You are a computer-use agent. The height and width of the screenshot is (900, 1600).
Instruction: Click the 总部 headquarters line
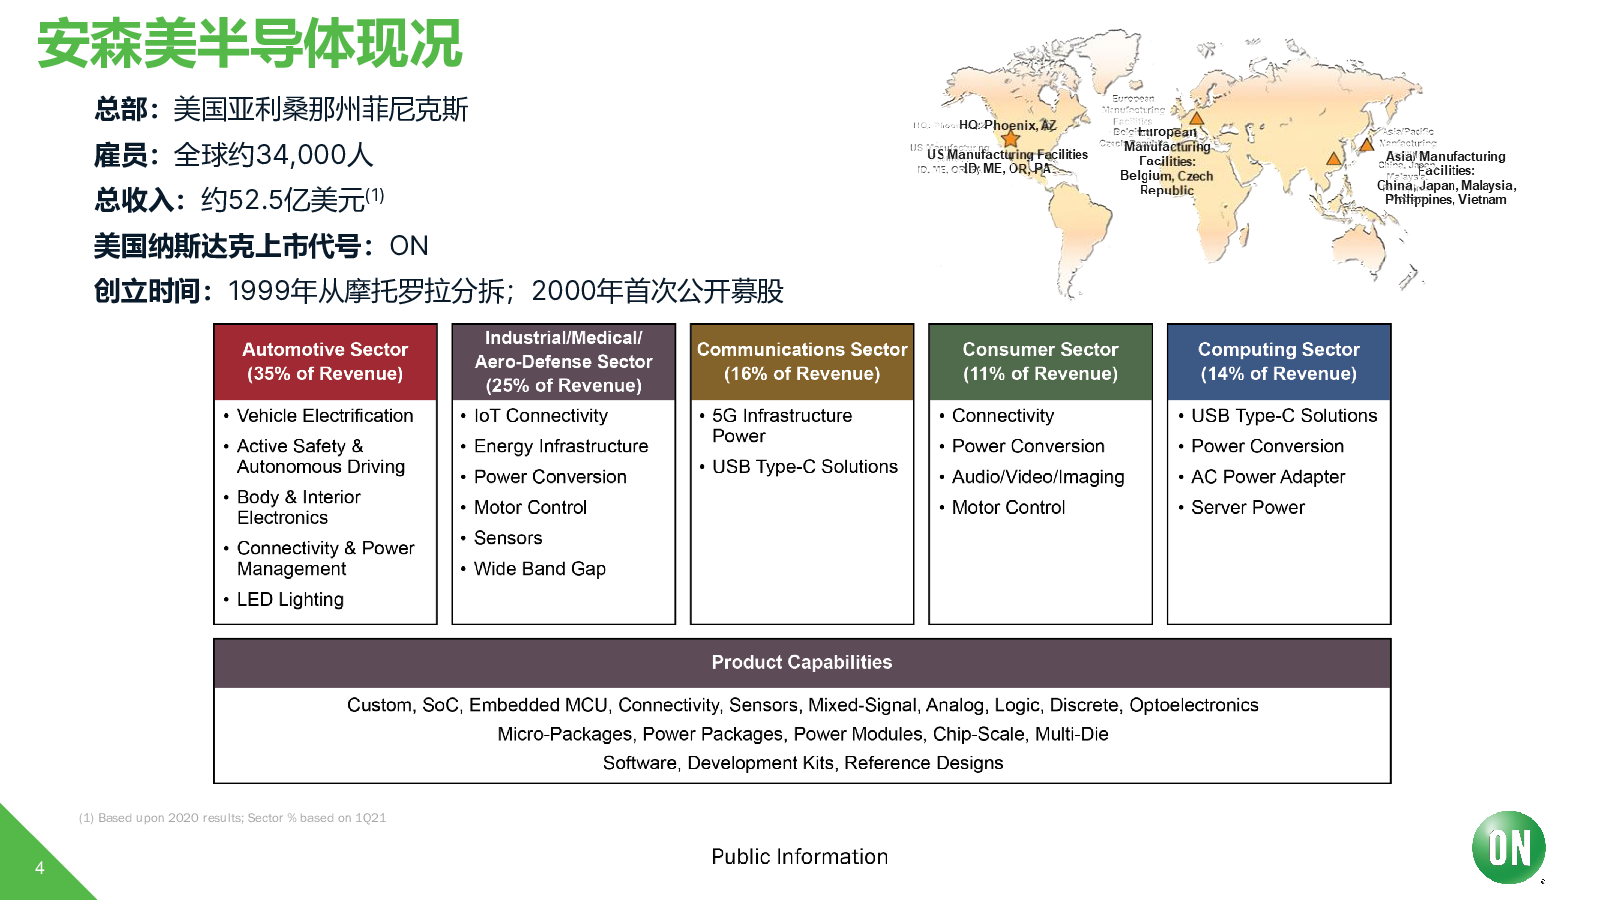click(281, 109)
